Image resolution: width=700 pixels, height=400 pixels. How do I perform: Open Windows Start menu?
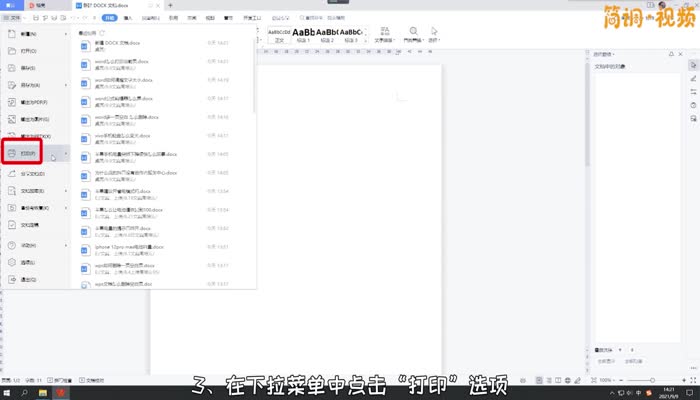(x=7, y=393)
